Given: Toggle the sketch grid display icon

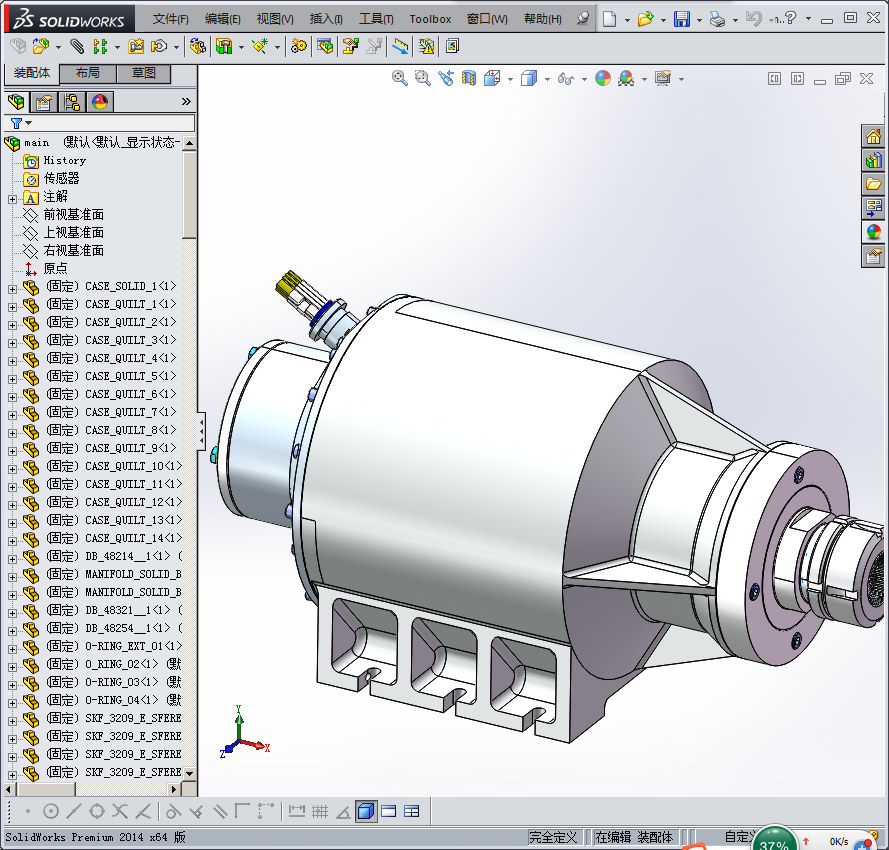Looking at the screenshot, I should click(x=320, y=811).
